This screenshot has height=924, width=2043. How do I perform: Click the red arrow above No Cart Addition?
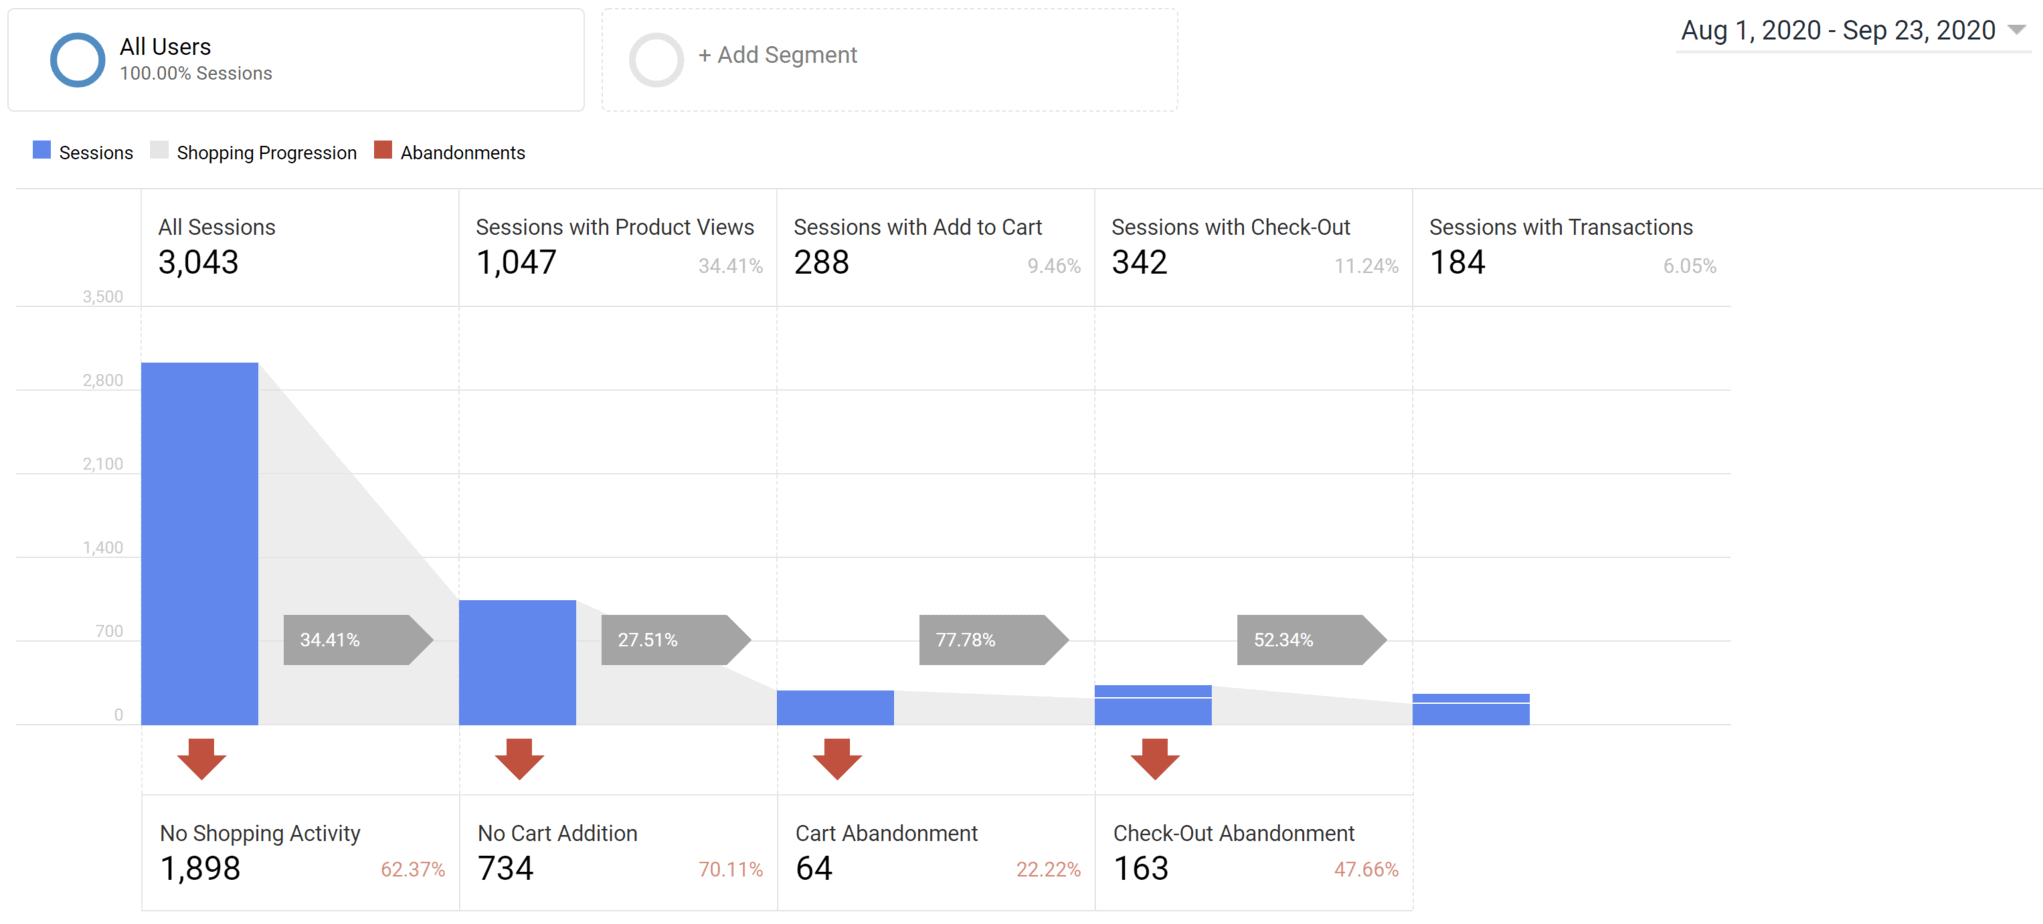click(x=520, y=759)
